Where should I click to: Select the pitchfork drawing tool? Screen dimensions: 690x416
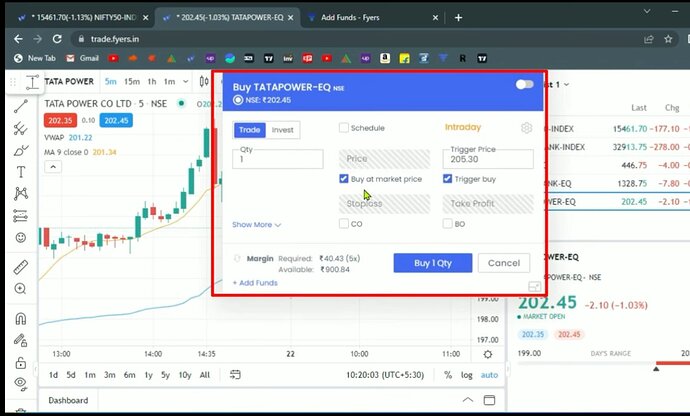(21, 128)
